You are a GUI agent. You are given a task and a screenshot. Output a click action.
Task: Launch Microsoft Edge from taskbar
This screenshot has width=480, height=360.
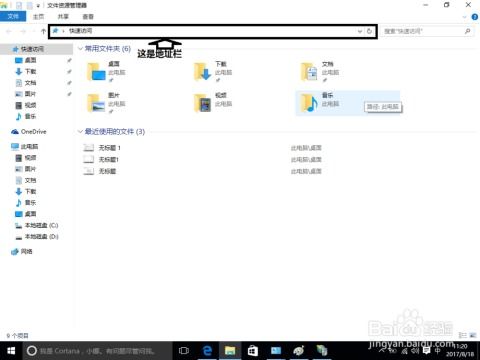pos(207,351)
